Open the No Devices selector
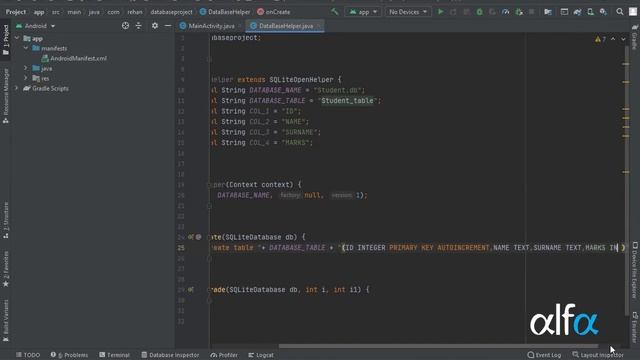The width and height of the screenshot is (640, 360). pyautogui.click(x=408, y=12)
